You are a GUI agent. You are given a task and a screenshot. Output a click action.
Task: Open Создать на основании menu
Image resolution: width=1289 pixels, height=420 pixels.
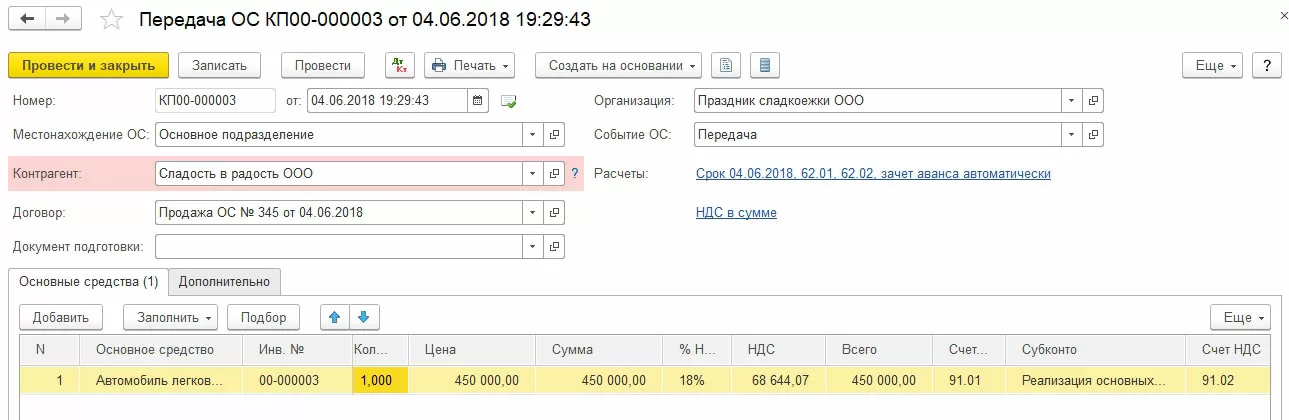tap(618, 65)
